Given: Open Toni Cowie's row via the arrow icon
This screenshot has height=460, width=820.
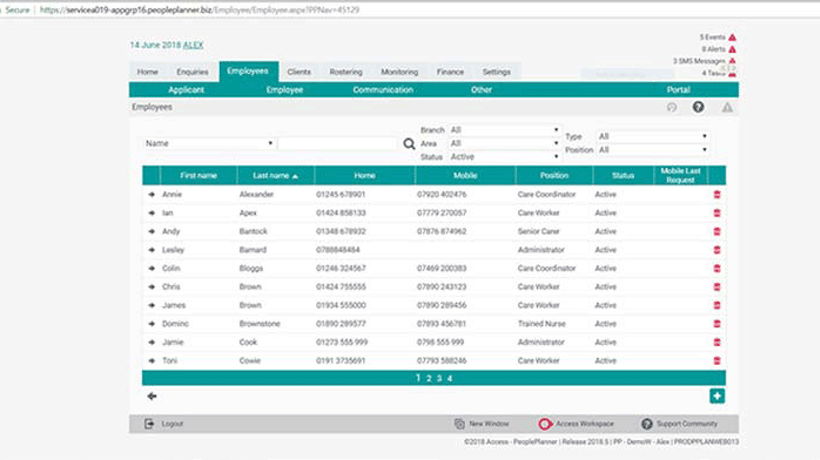Looking at the screenshot, I should click(152, 361).
